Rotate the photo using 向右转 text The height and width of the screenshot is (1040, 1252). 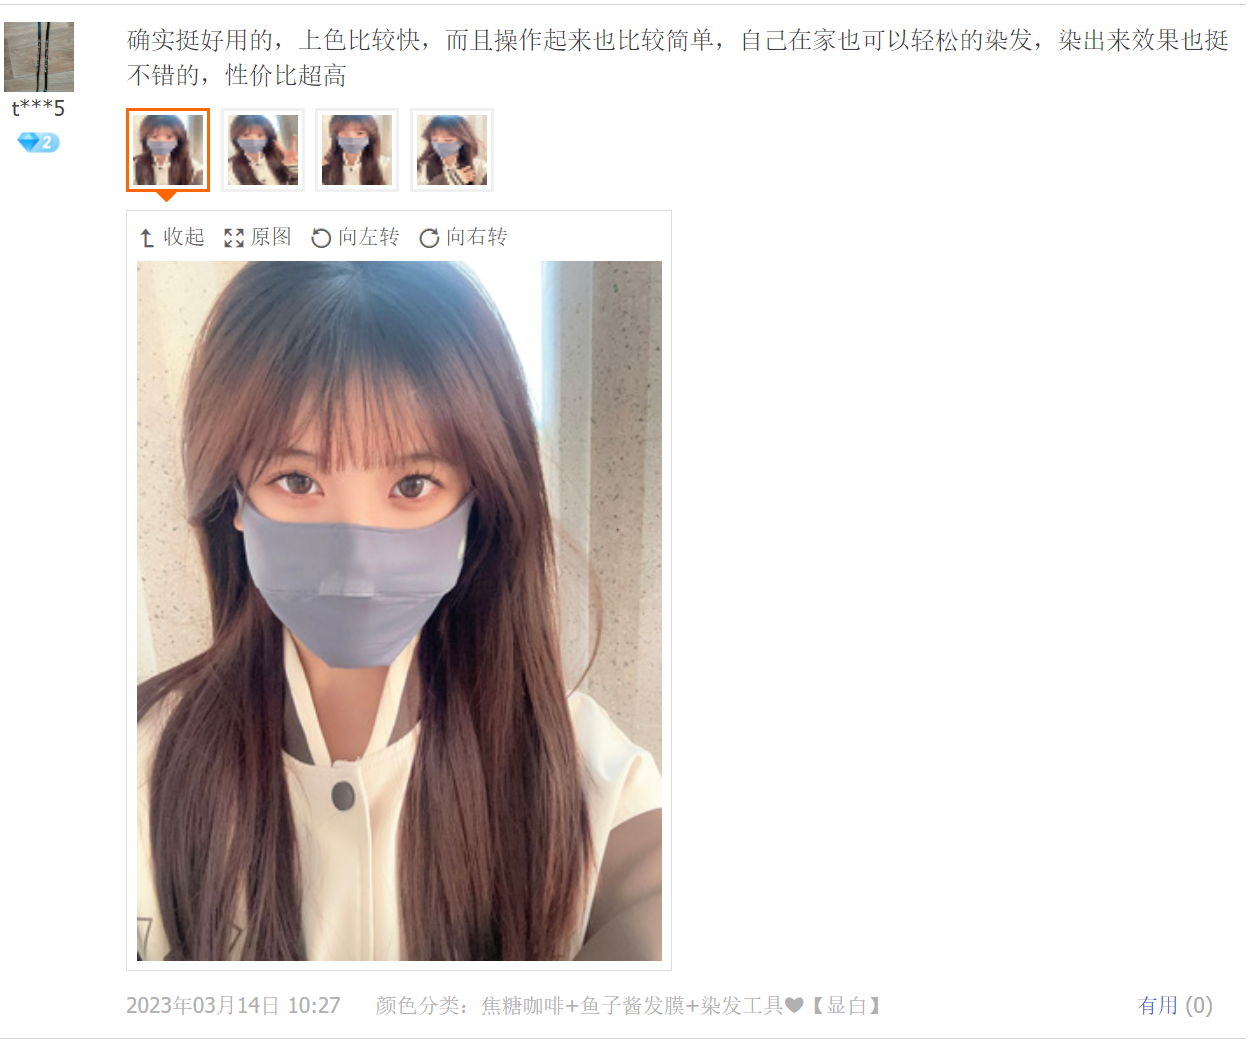click(x=477, y=237)
